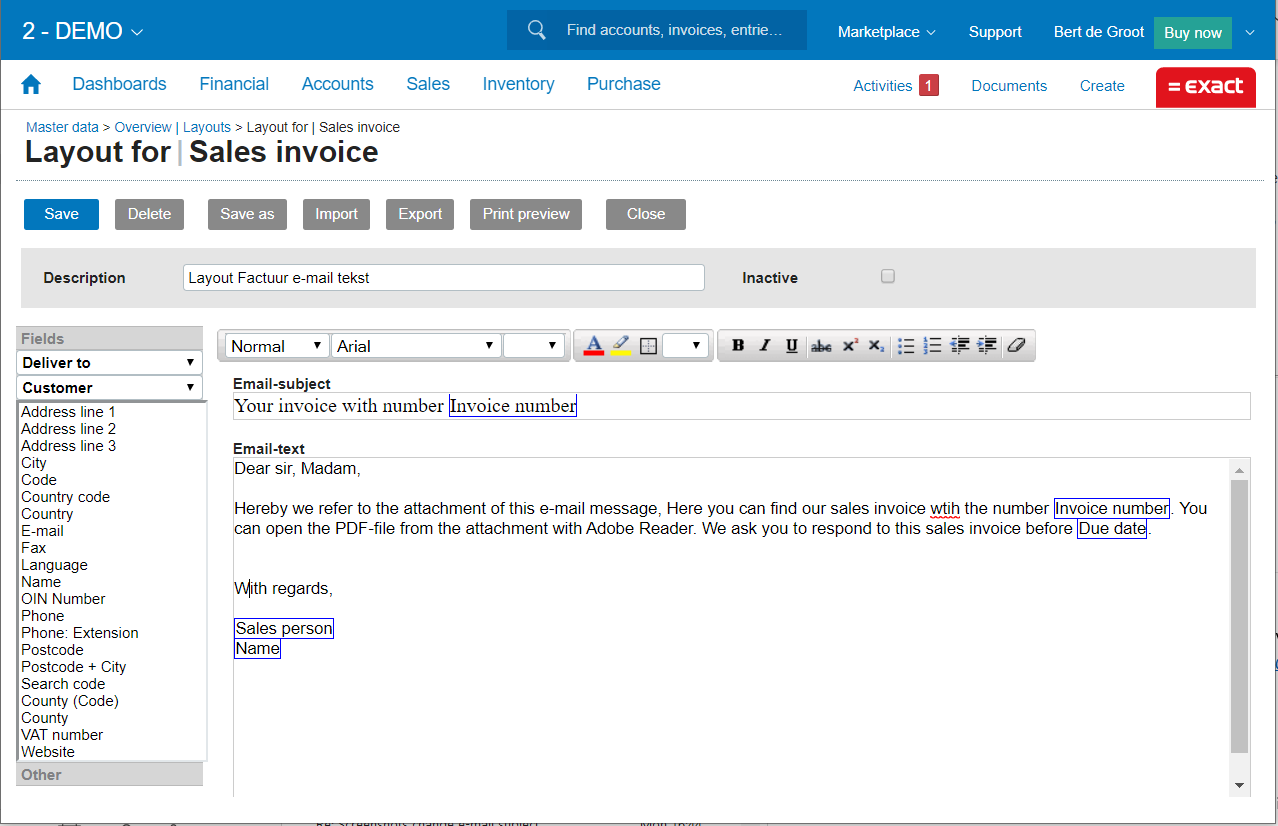Screen dimensions: 1278x826
Task: Insert a bulleted list
Action: point(906,346)
